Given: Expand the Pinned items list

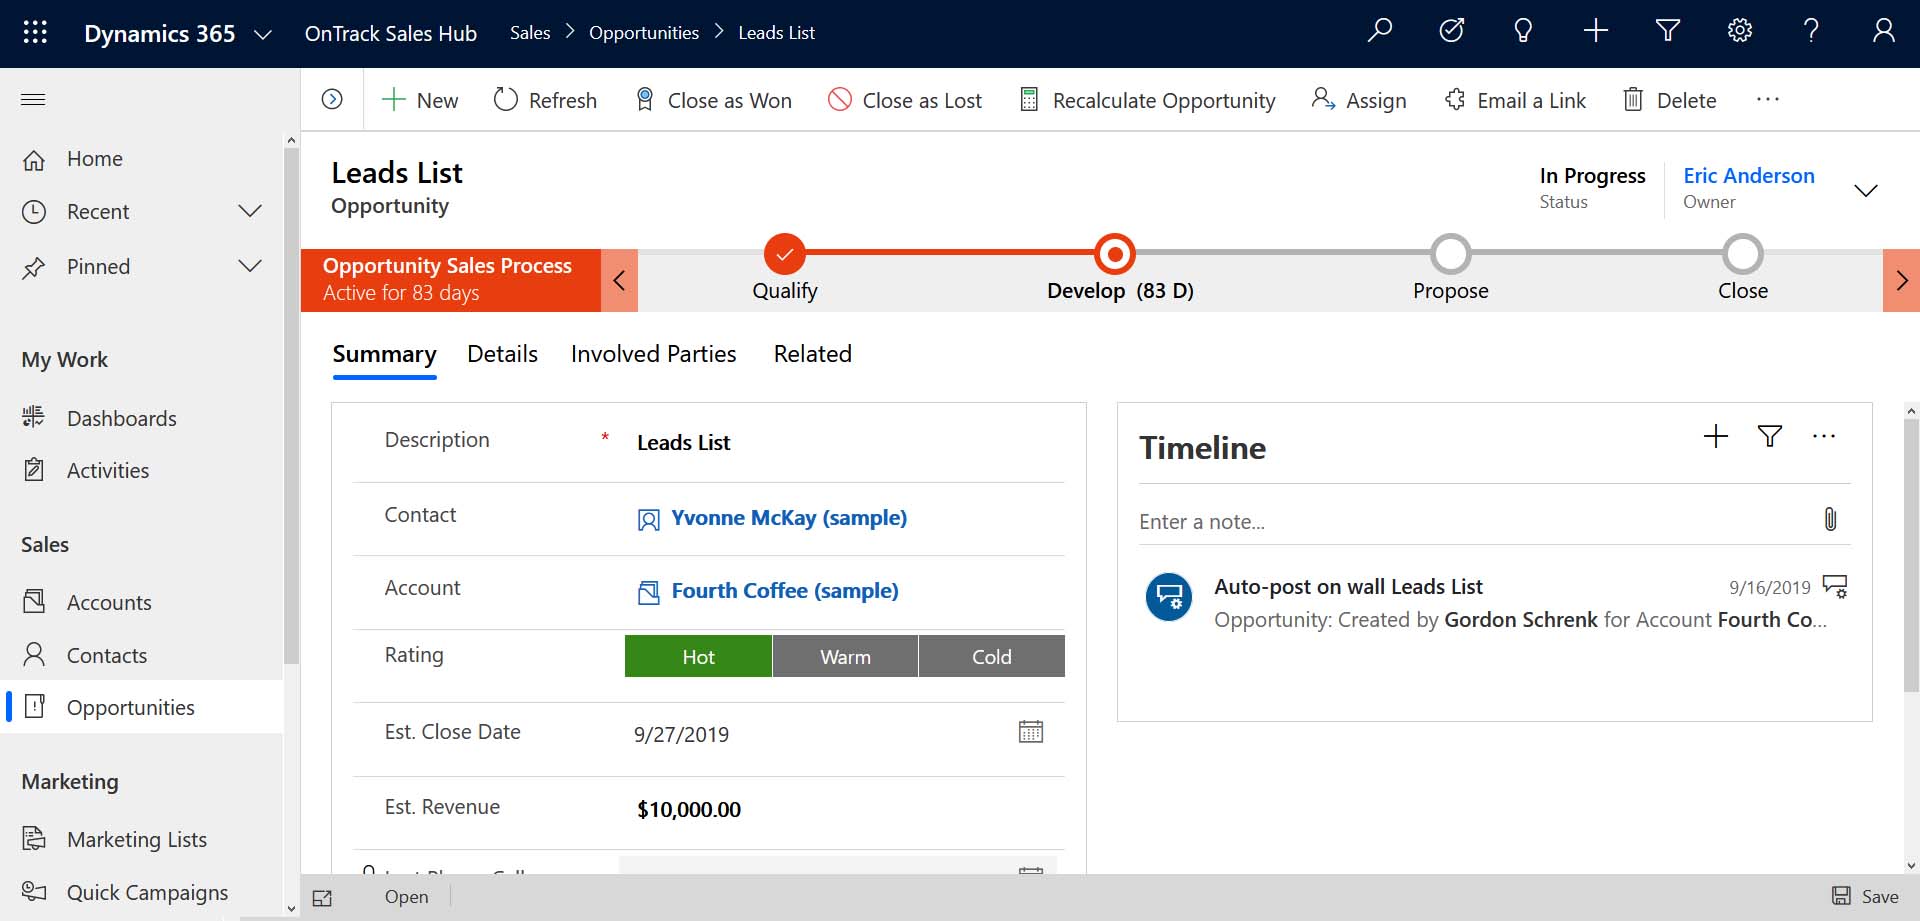Looking at the screenshot, I should 250,266.
